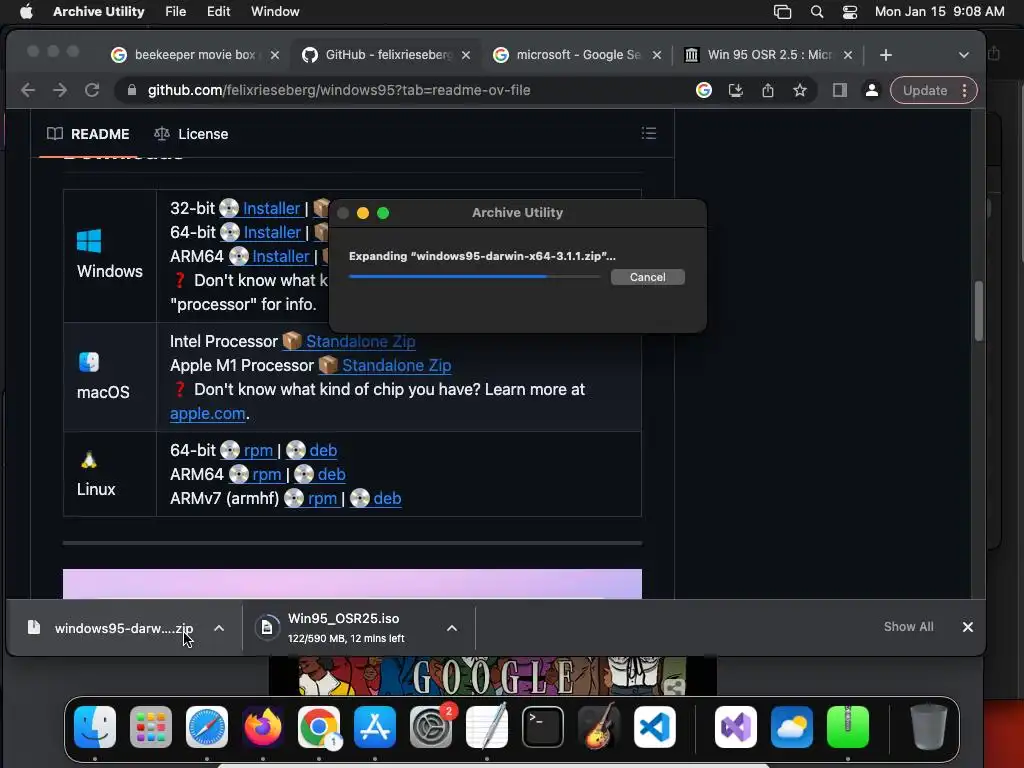This screenshot has width=1024, height=768.
Task: Click the windows95-darw zip download item
Action: 111,628
